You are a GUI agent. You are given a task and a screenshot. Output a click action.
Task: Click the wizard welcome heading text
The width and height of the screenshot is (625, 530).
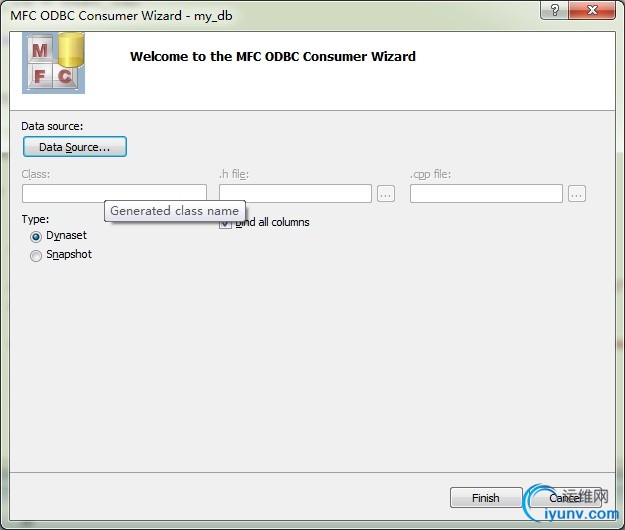pyautogui.click(x=273, y=56)
